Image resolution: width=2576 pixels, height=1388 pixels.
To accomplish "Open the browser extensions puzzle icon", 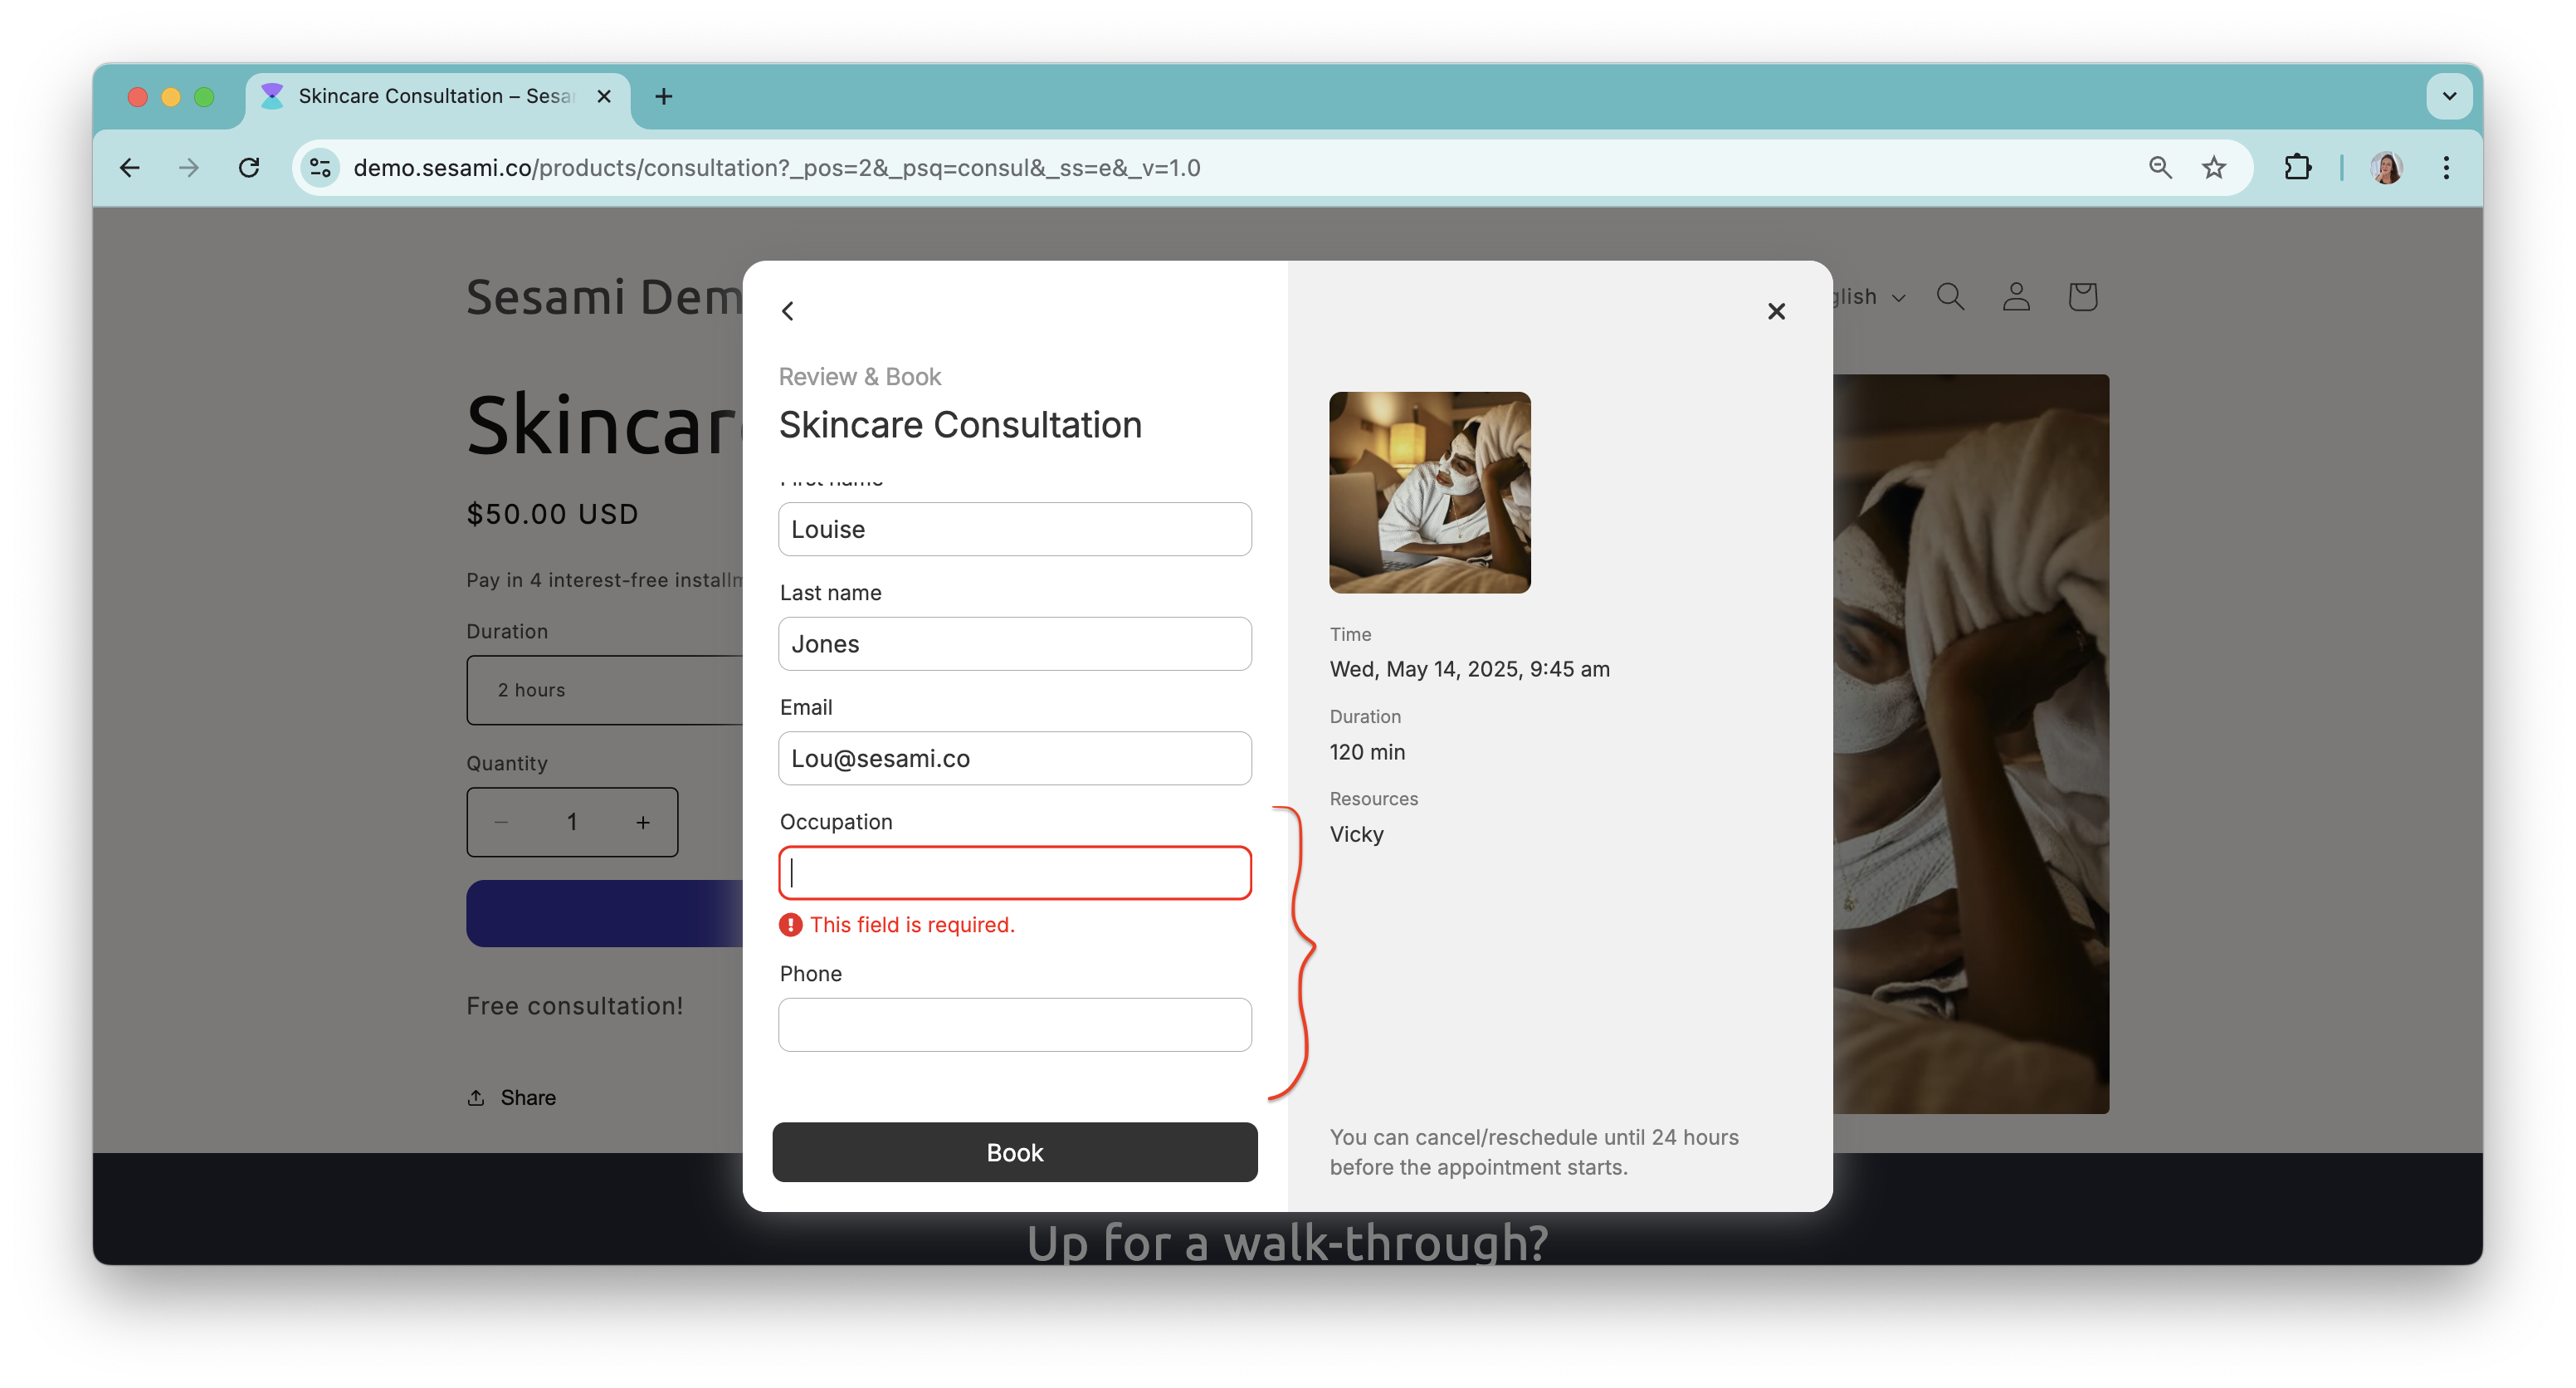I will tap(2298, 168).
